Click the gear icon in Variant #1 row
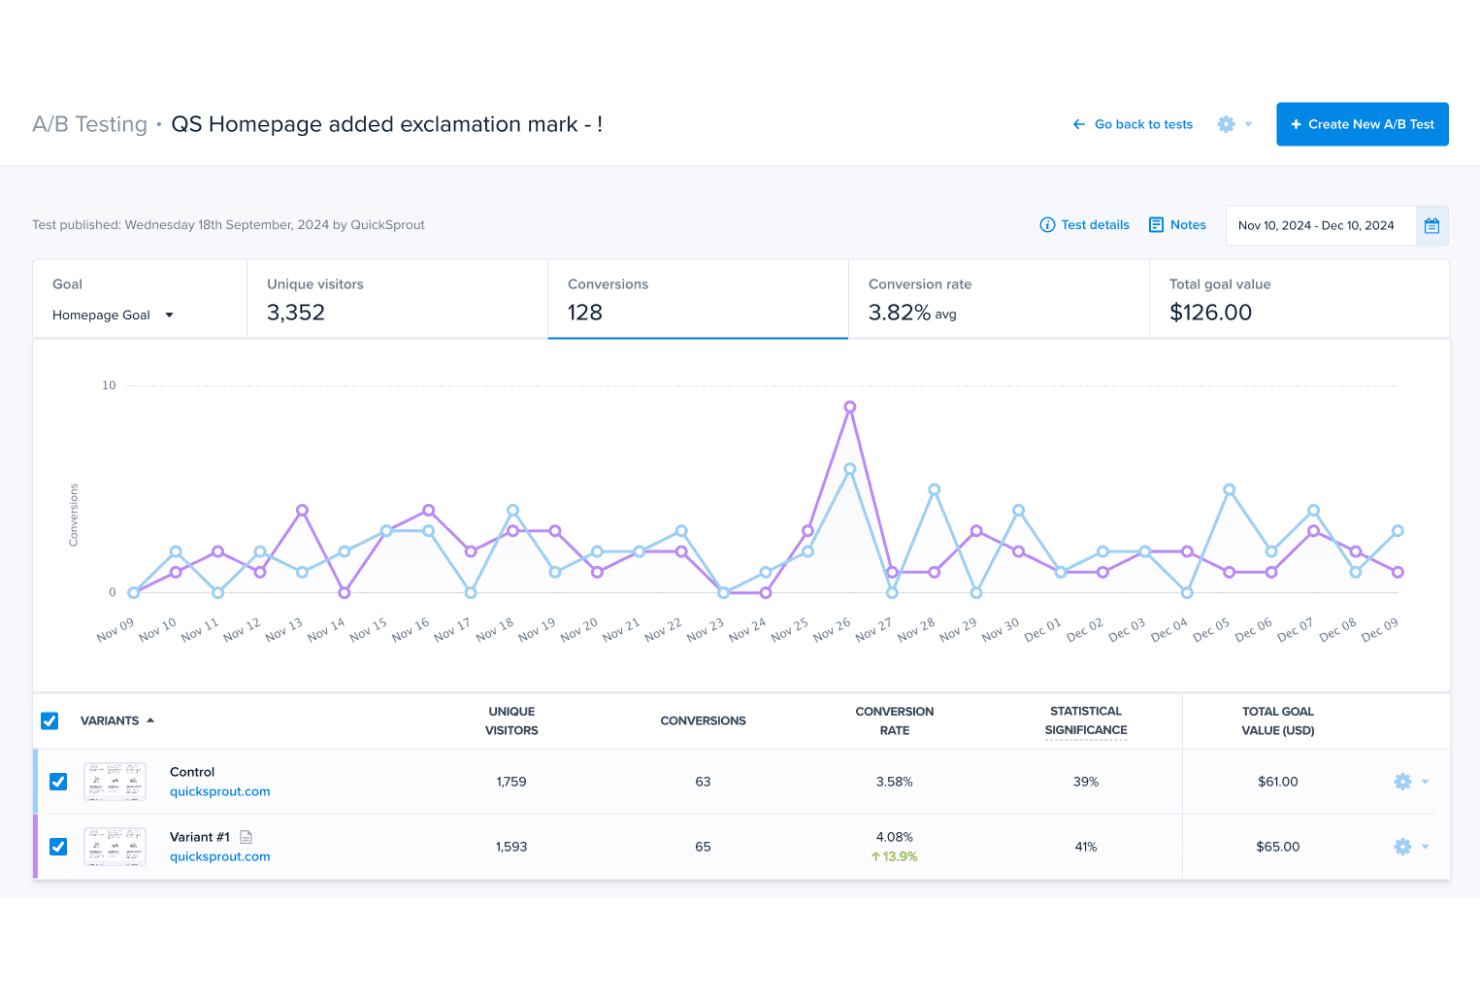1480x987 pixels. pyautogui.click(x=1402, y=846)
